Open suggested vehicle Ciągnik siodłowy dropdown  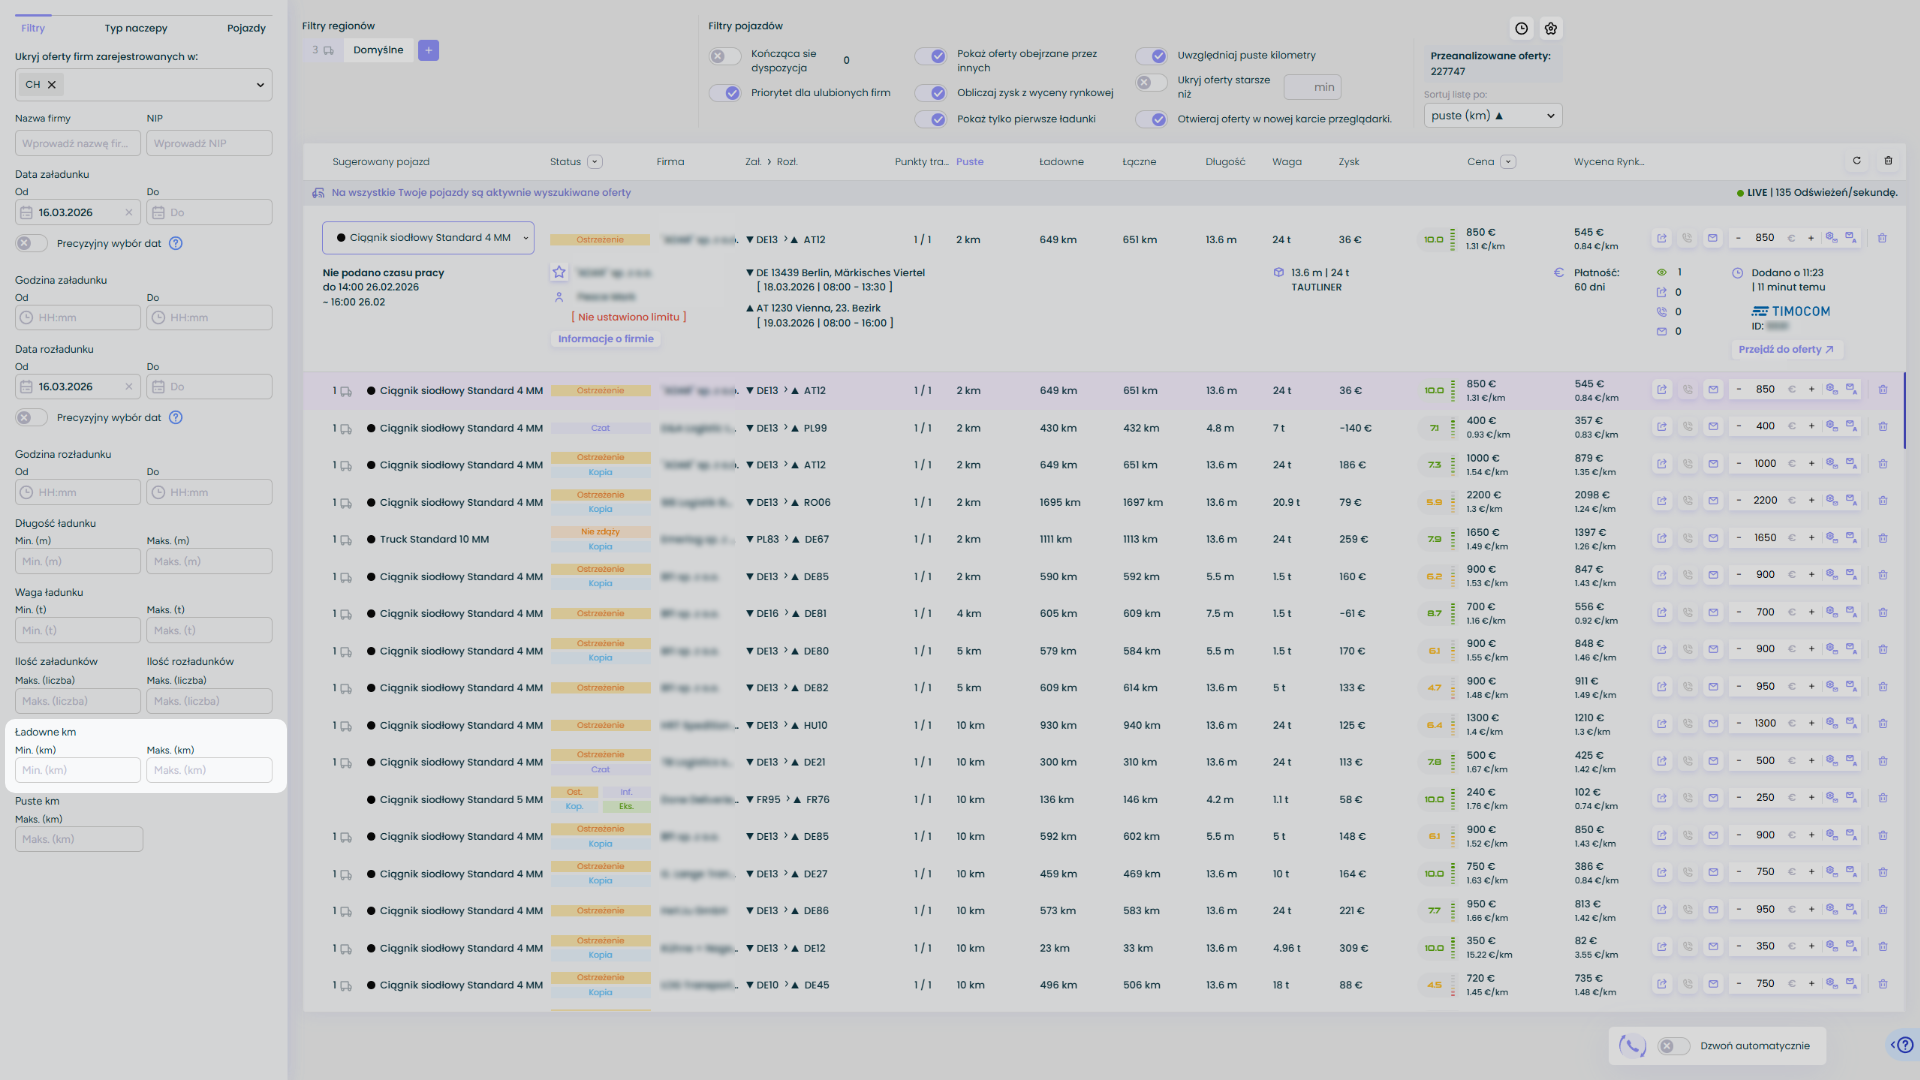[428, 238]
